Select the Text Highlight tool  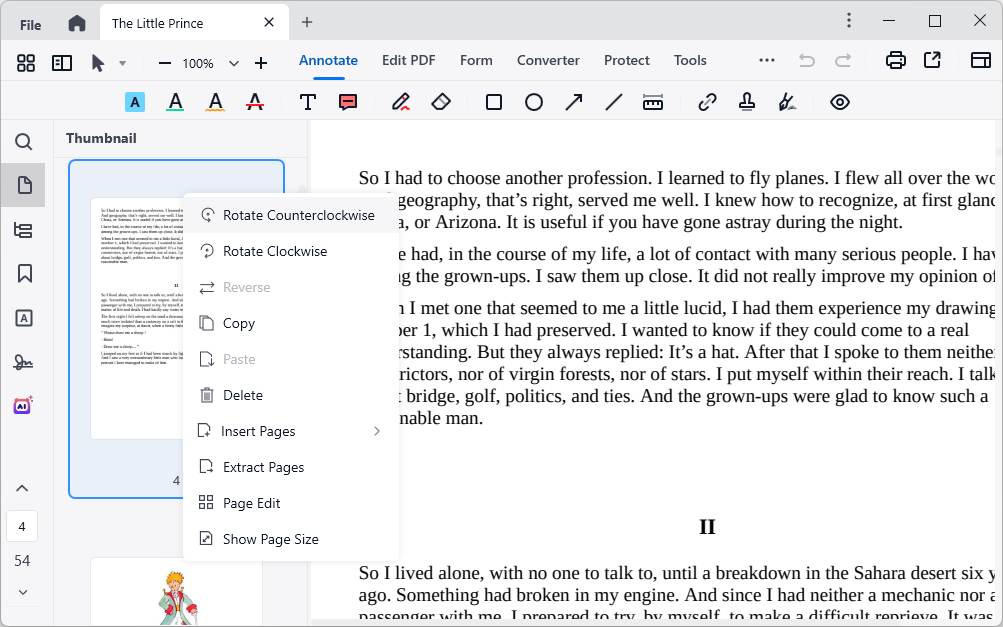[135, 101]
